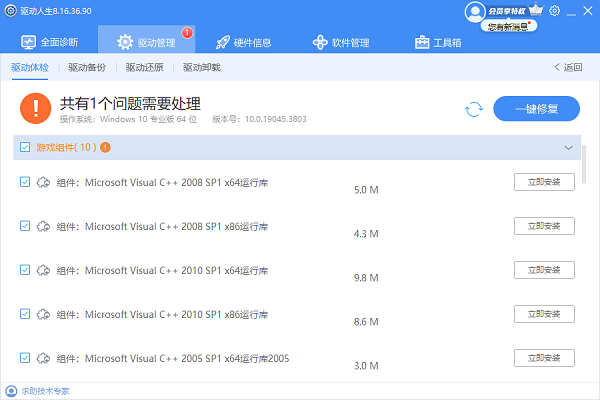The image size is (600, 400).
Task: Select the 驱动体检 sub-tab
Action: [30, 67]
